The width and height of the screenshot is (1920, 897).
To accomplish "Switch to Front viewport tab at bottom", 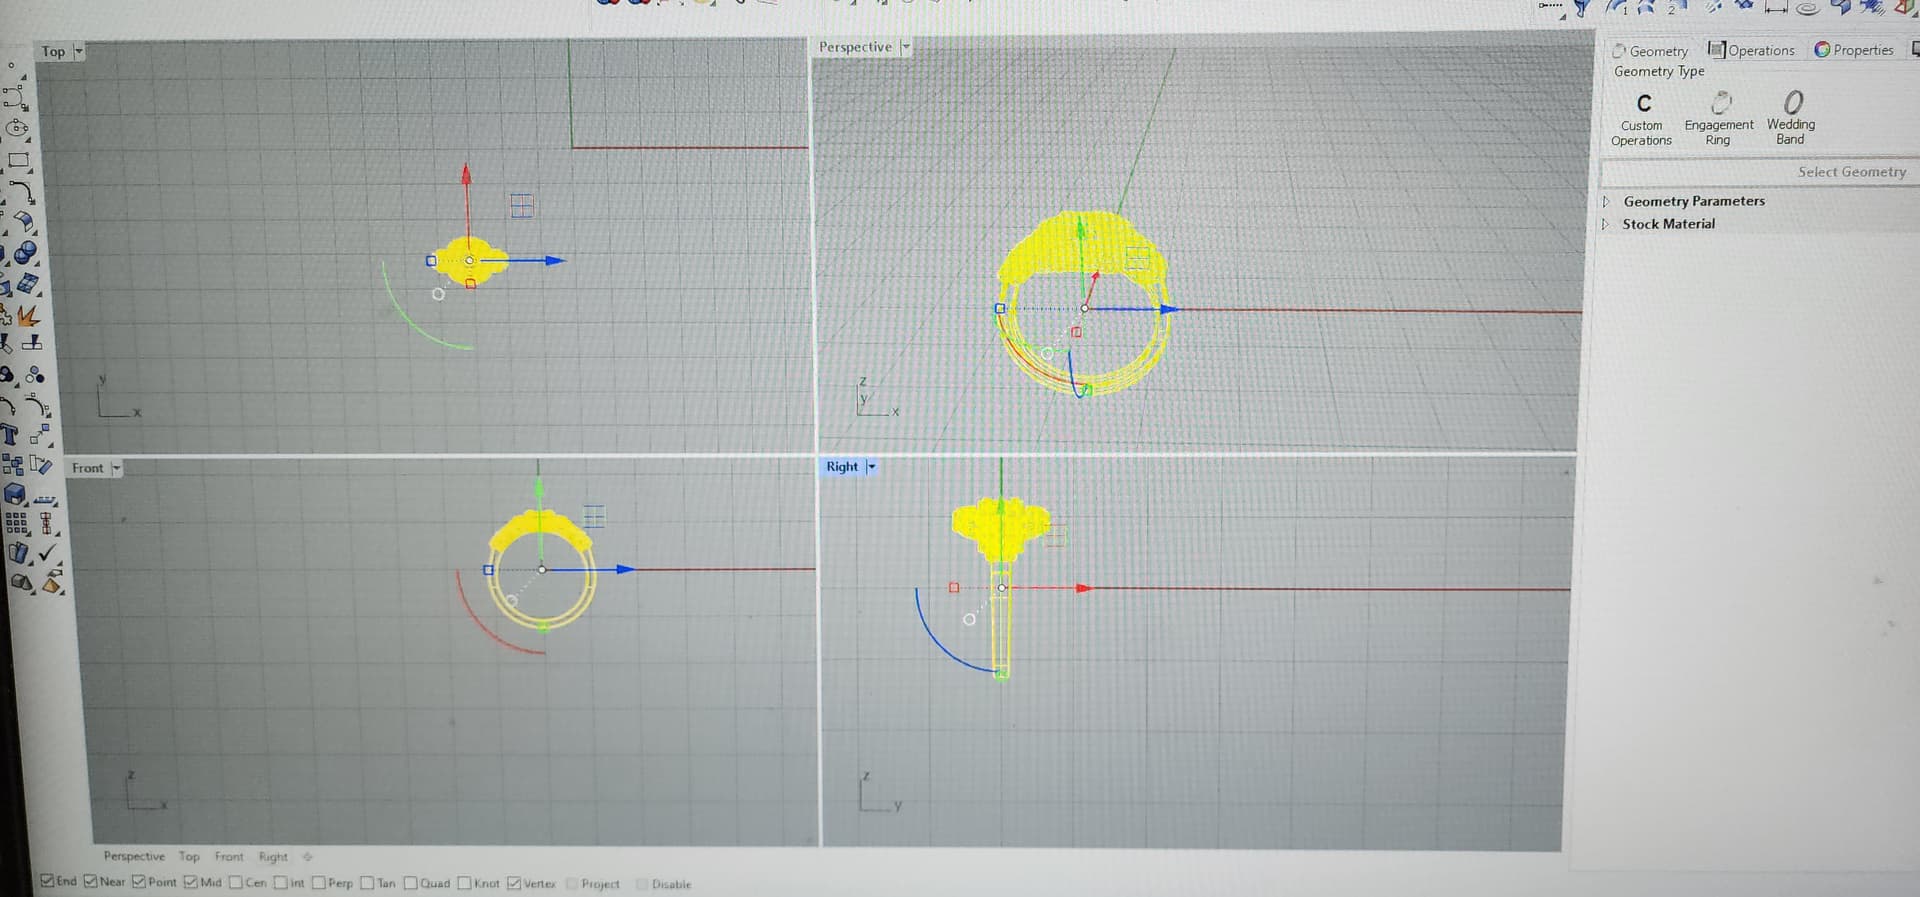I will coord(229,856).
